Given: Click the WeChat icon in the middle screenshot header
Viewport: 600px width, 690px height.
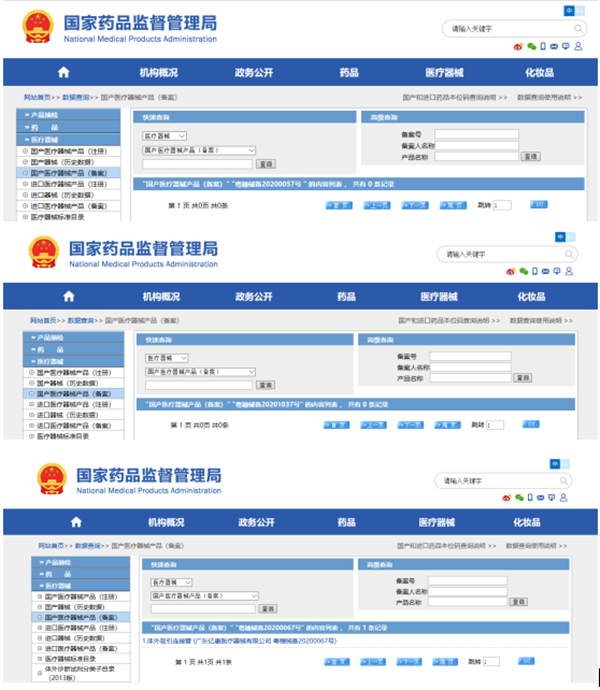Looking at the screenshot, I should tap(523, 271).
